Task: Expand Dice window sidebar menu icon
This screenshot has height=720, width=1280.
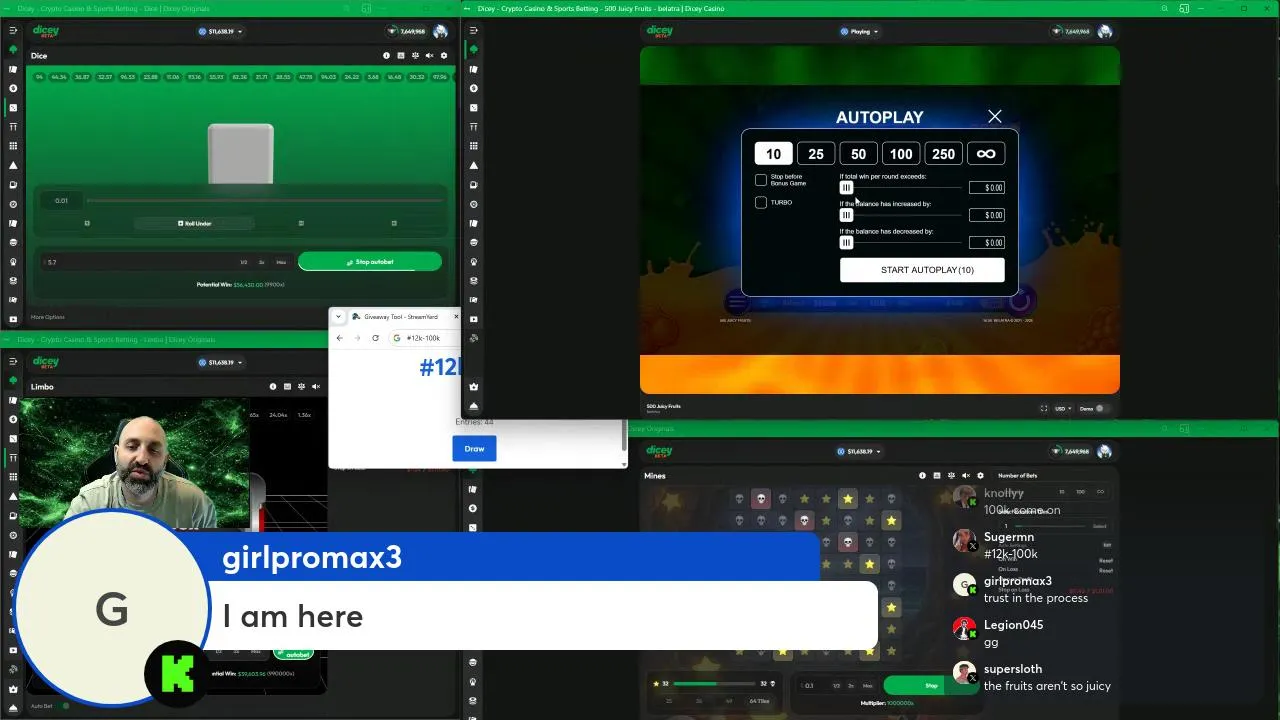Action: pos(13,32)
